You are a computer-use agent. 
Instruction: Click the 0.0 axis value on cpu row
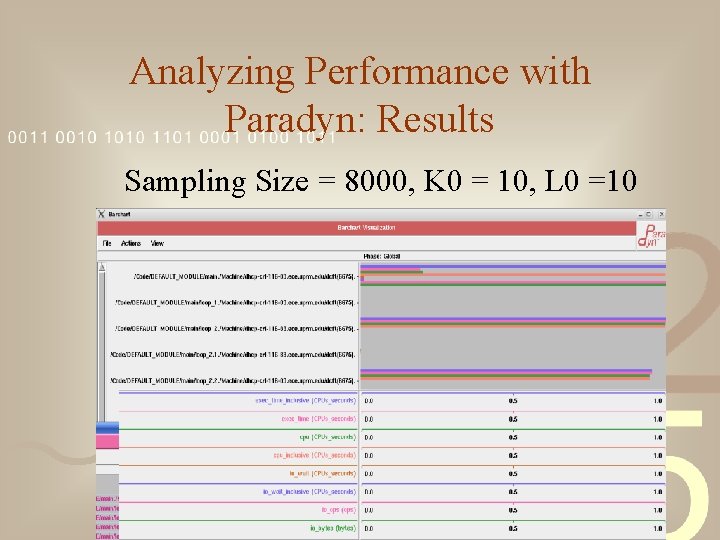click(x=369, y=437)
